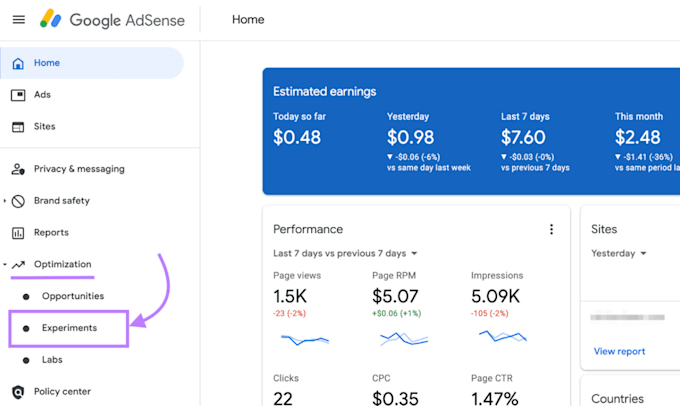Click the Privacy & messaging person icon
The height and width of the screenshot is (406, 680).
coord(18,169)
